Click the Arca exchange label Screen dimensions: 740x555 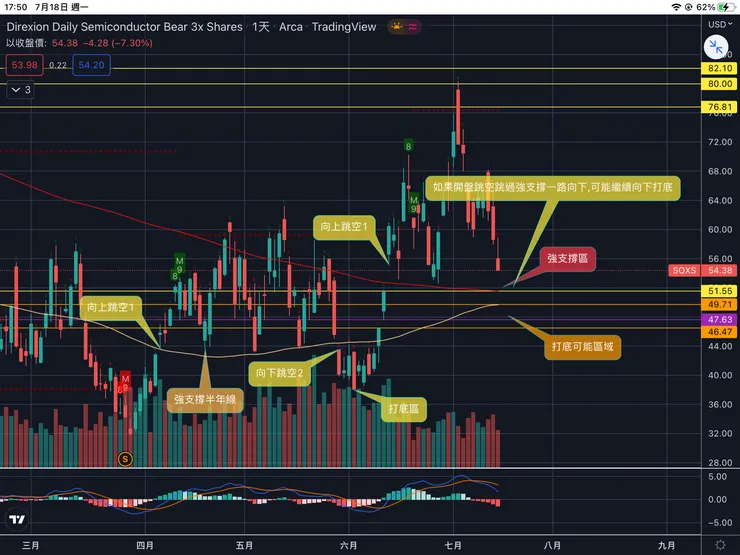291,27
